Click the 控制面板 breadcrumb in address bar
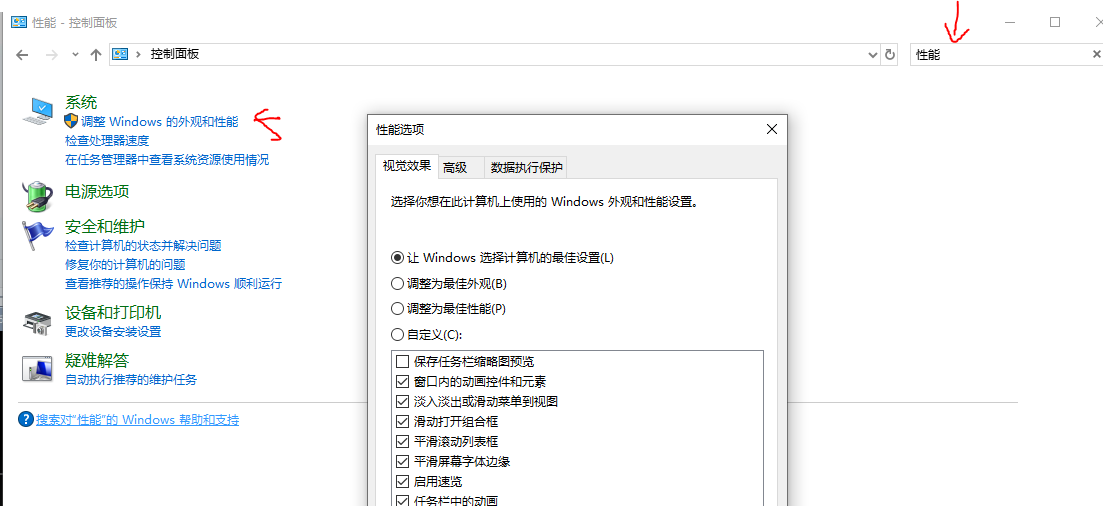1103x506 pixels. (174, 54)
